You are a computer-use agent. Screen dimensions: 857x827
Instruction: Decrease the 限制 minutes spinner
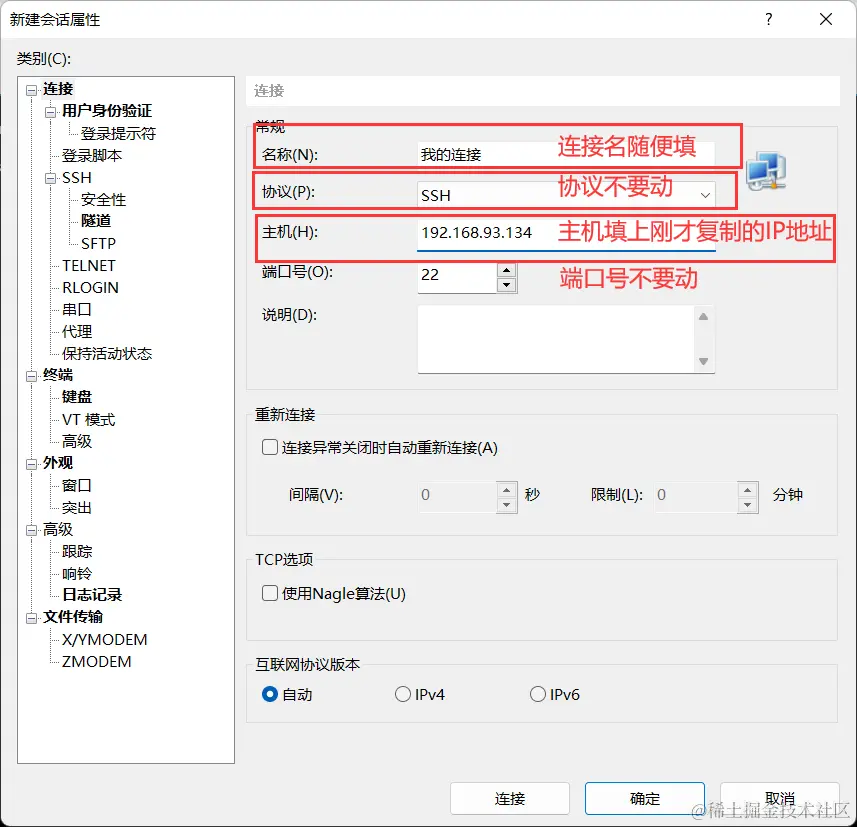[747, 505]
